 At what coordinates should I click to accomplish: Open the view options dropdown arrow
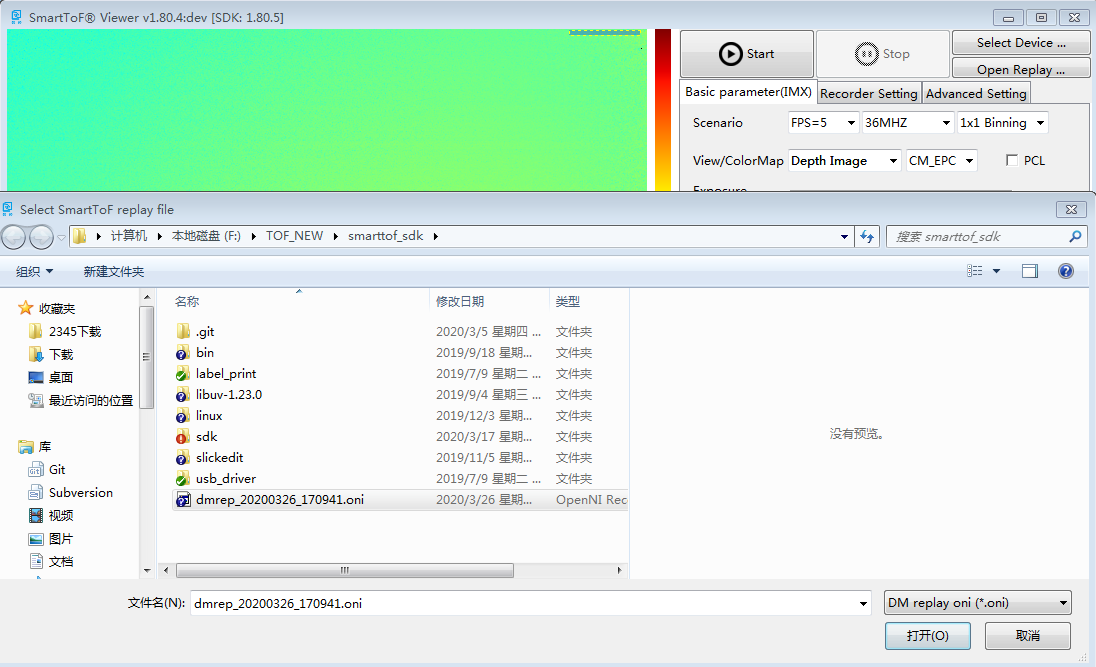(996, 271)
